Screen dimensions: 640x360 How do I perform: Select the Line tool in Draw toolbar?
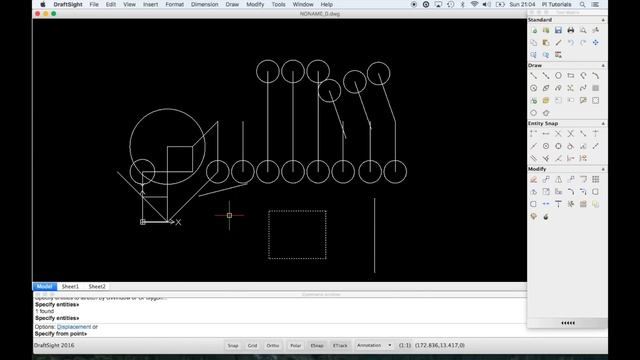point(533,76)
